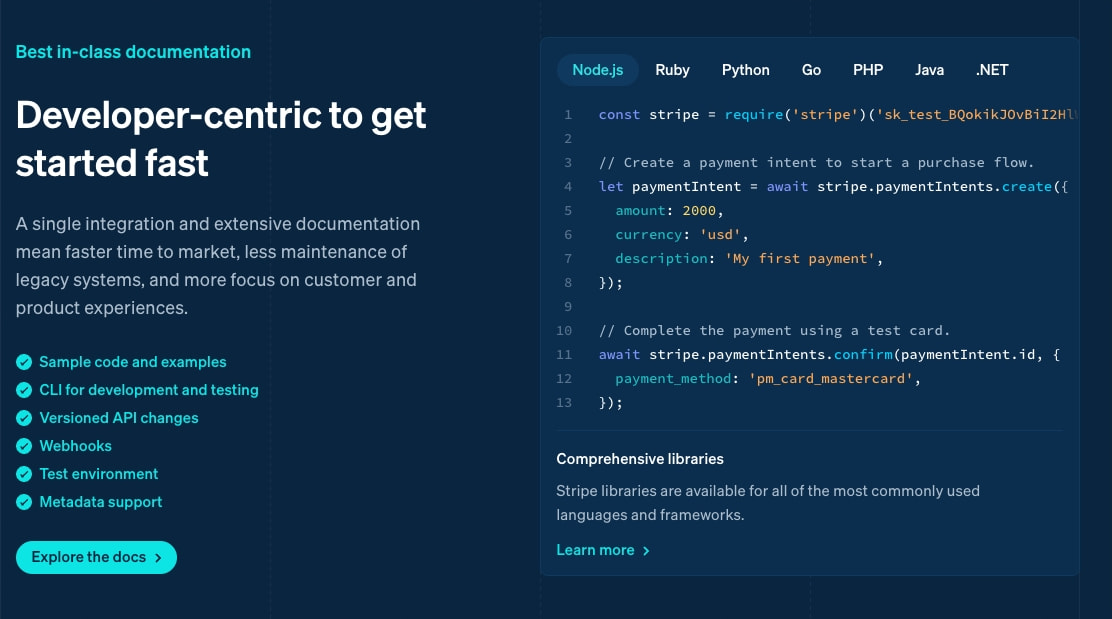Switch to the Python code tab
The width and height of the screenshot is (1112, 619).
pos(745,70)
